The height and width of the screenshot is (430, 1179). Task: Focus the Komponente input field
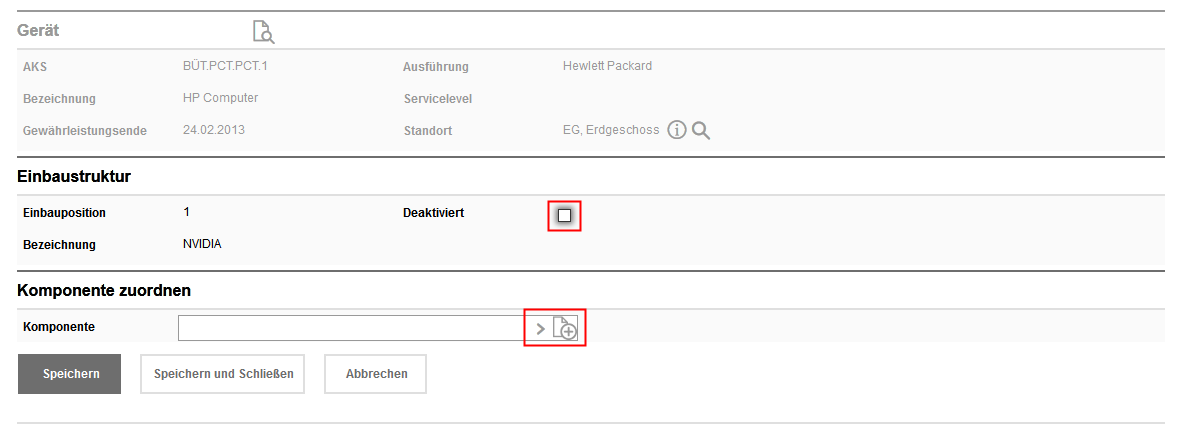[350, 328]
